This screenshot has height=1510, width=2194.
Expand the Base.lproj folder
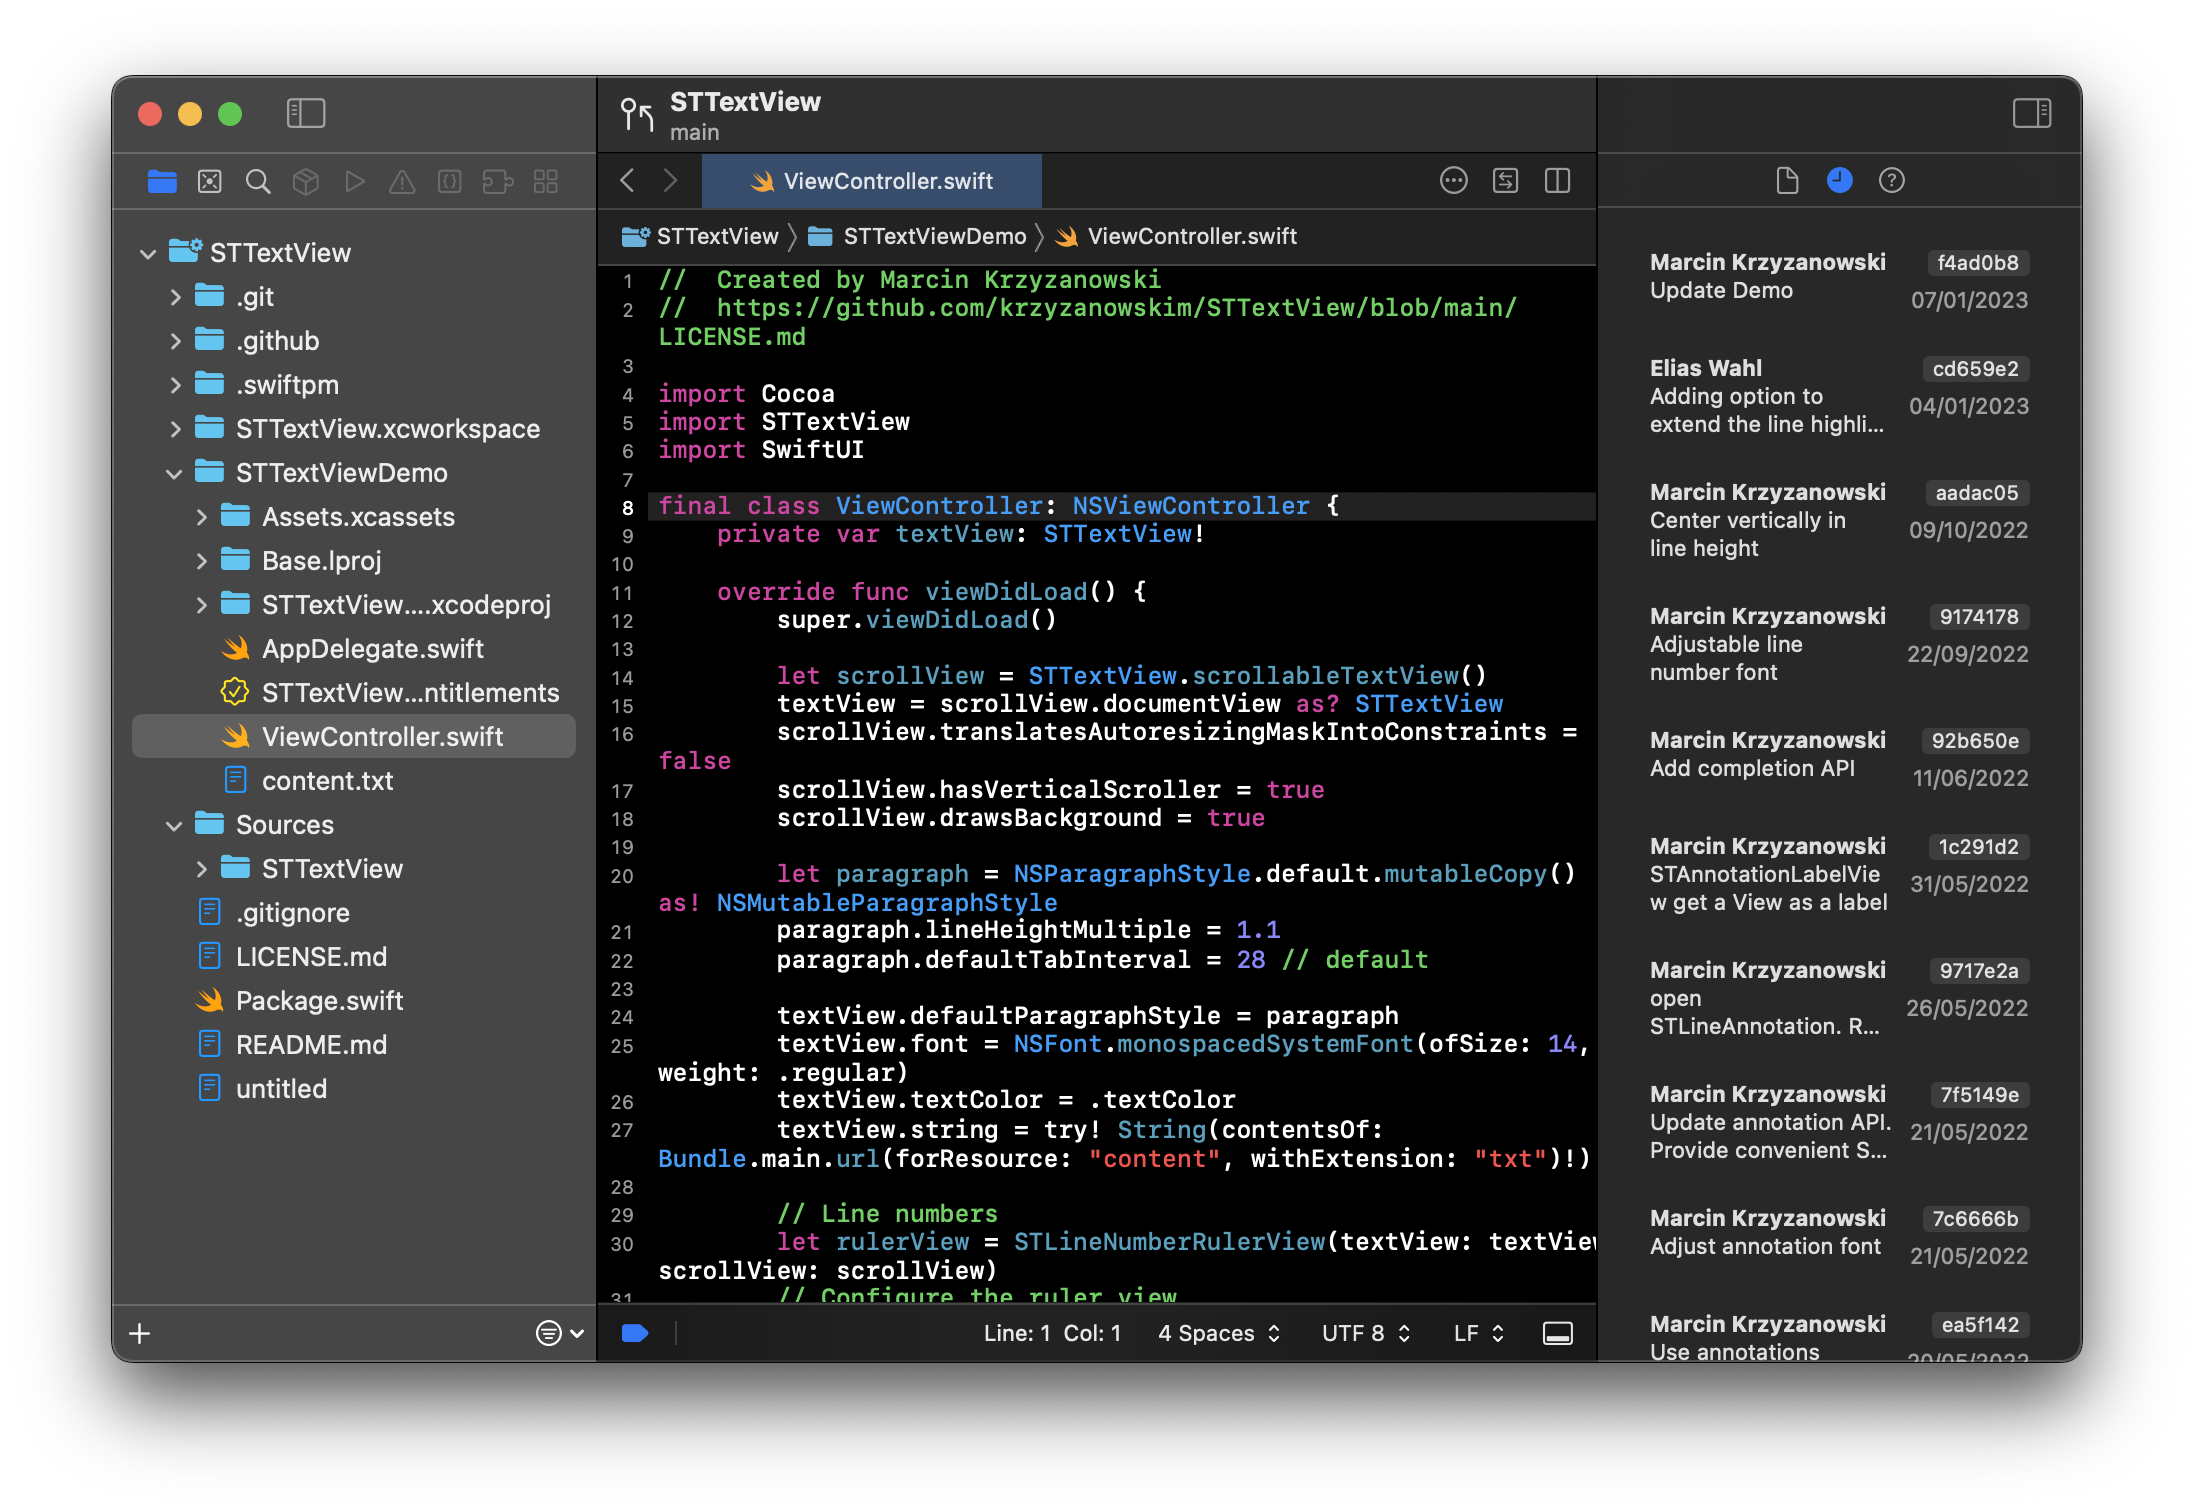(202, 561)
